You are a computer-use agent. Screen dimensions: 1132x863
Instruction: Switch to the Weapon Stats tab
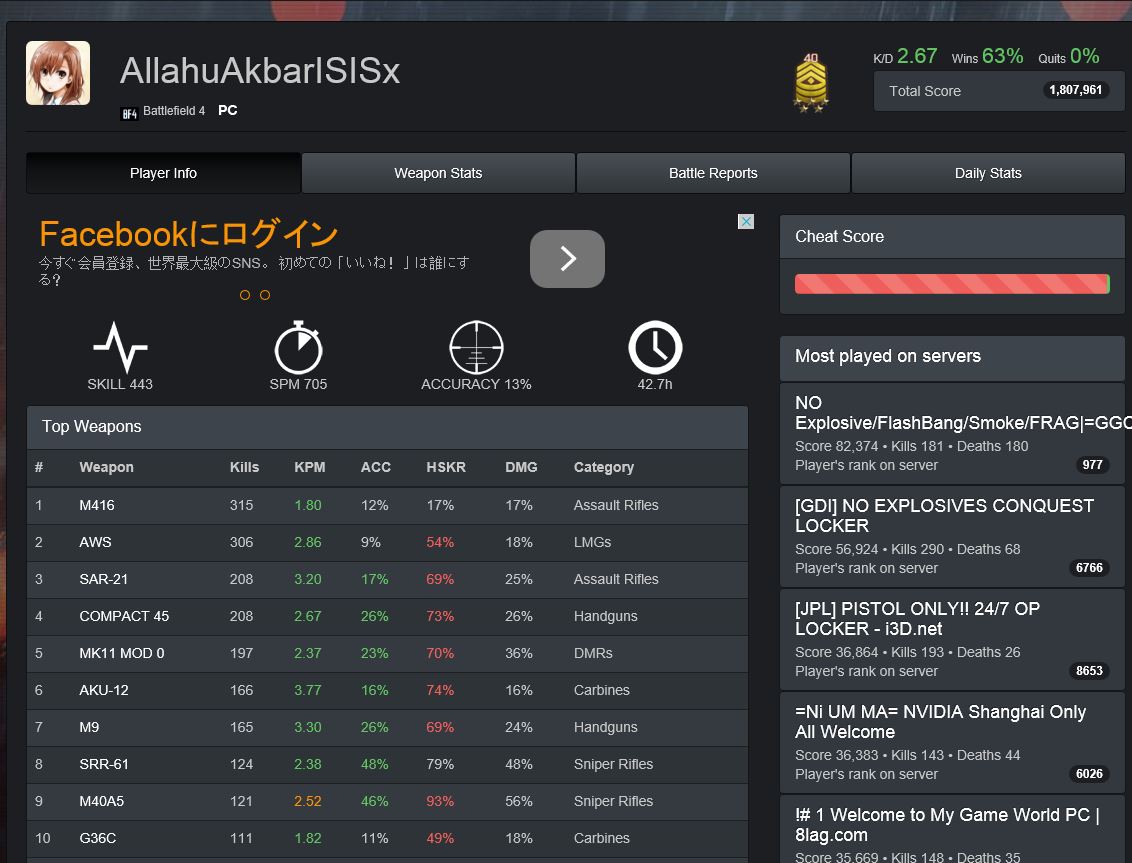click(438, 173)
